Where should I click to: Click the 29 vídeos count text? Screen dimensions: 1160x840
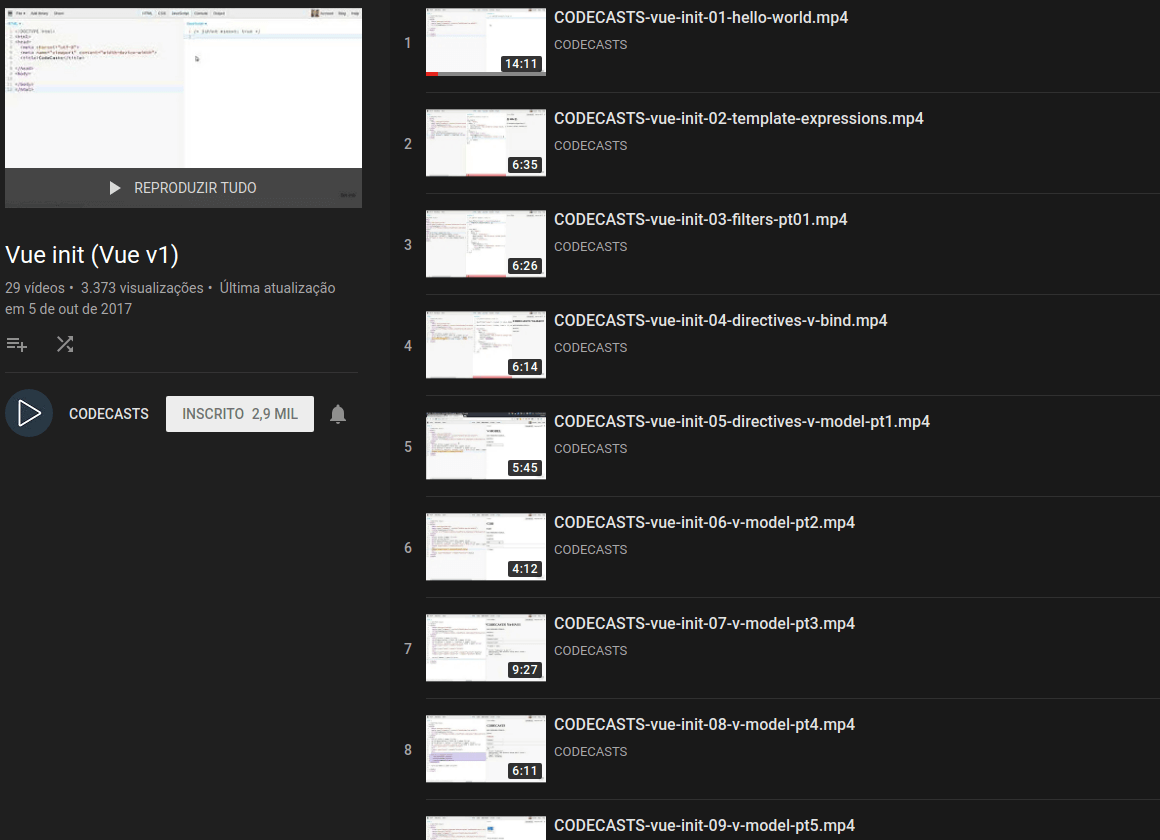pos(35,288)
